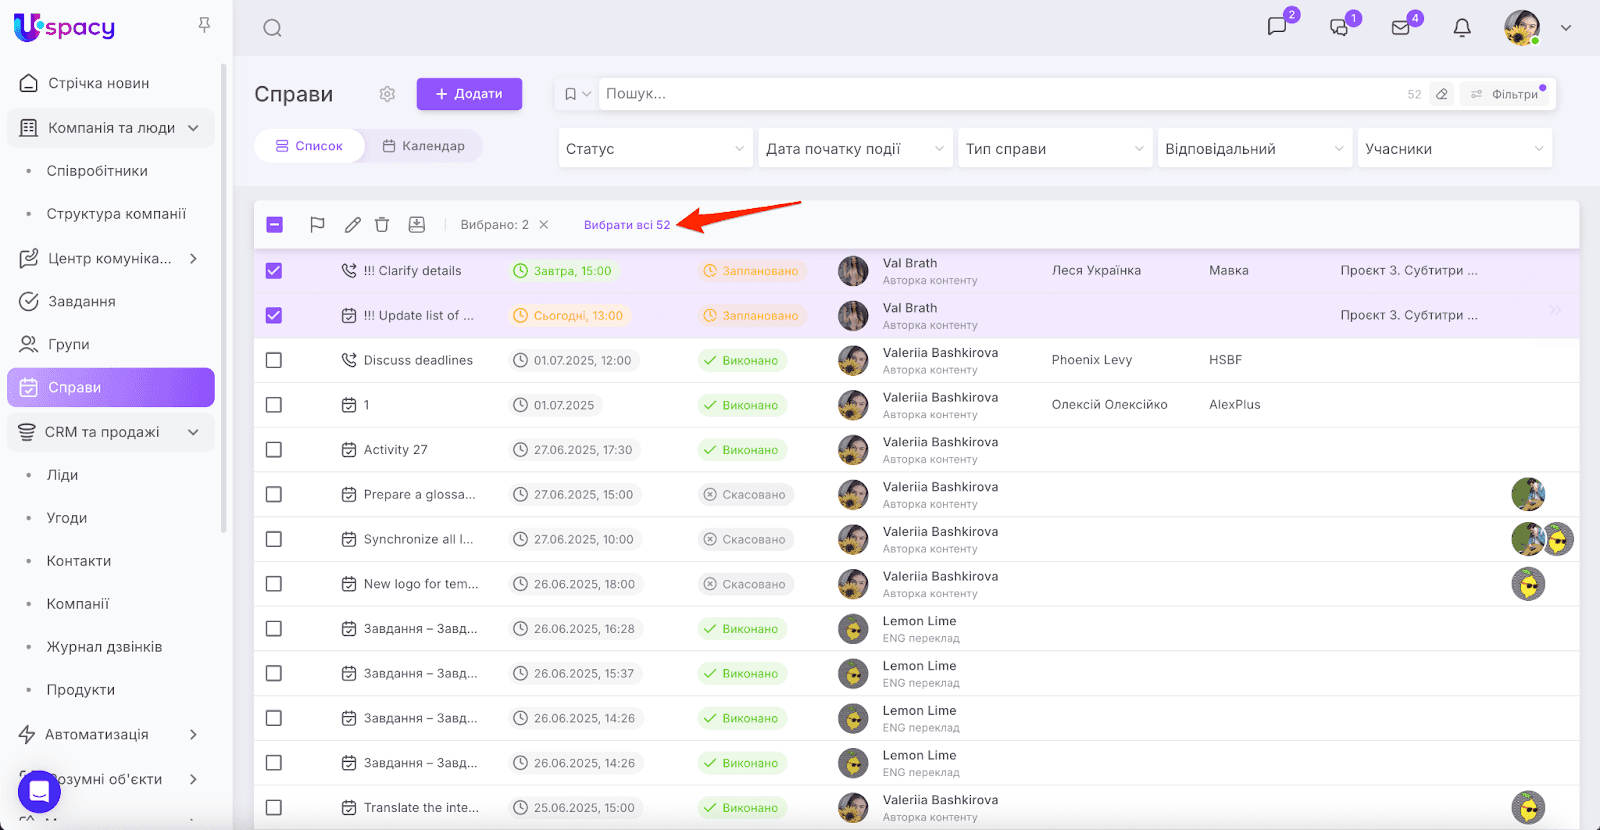The width and height of the screenshot is (1600, 830).
Task: Click the trash delete icon in bulk toolbar
Action: [382, 225]
